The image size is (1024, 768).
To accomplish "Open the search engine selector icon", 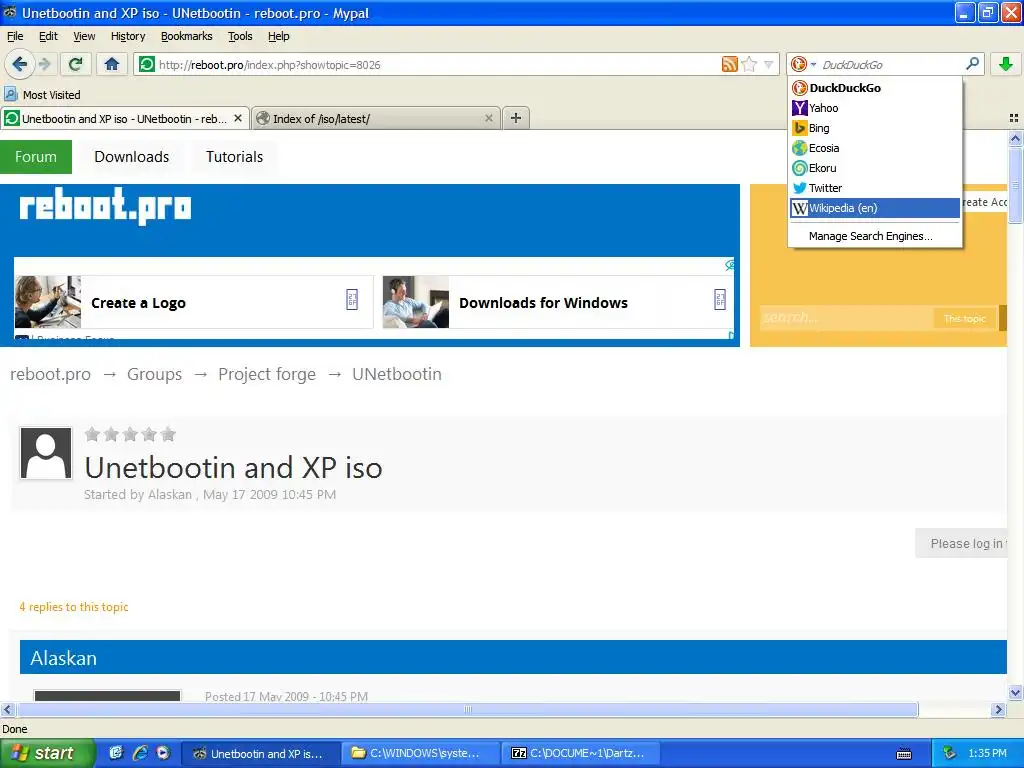I will 803,64.
